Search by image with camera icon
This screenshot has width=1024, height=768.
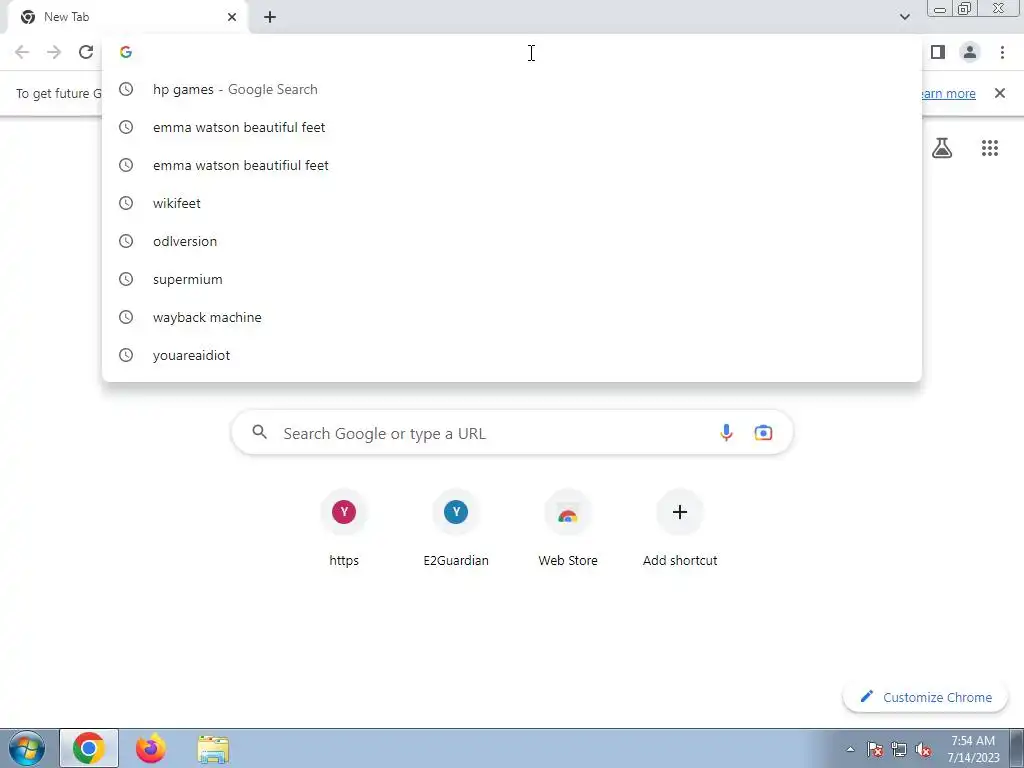(x=763, y=432)
